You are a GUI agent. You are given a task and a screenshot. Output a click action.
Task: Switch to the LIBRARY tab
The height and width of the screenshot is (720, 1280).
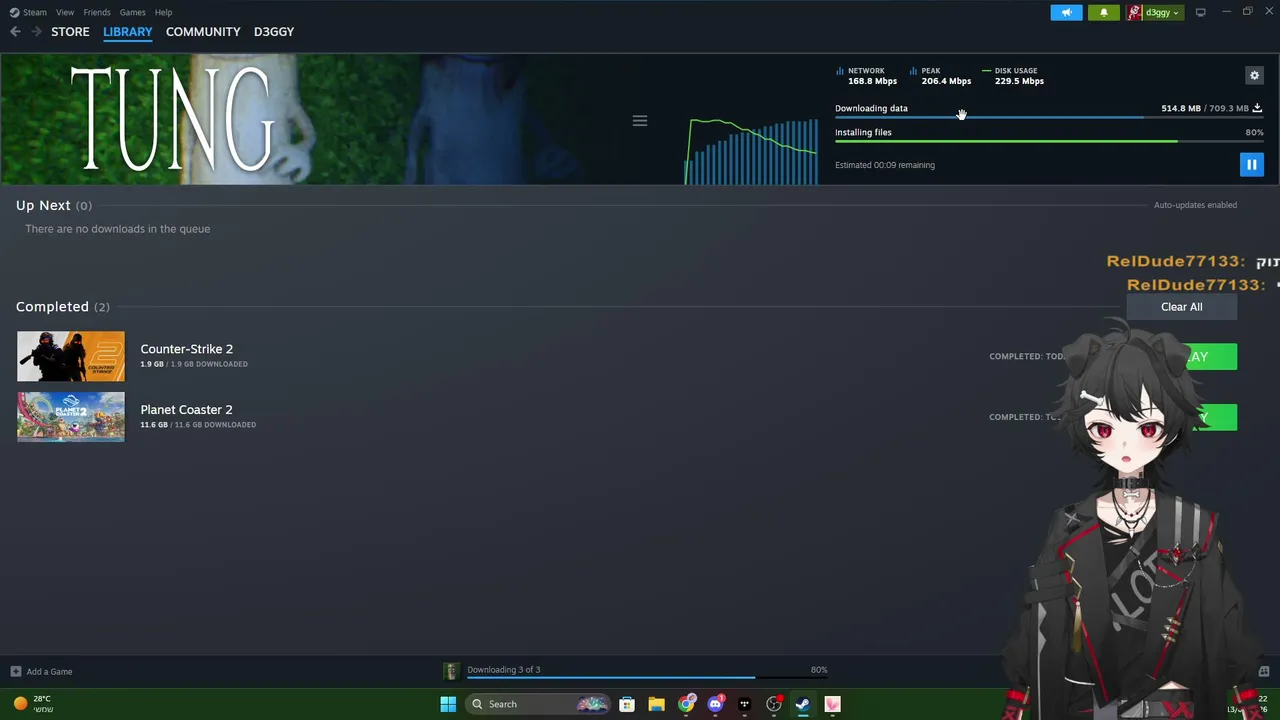pos(128,32)
